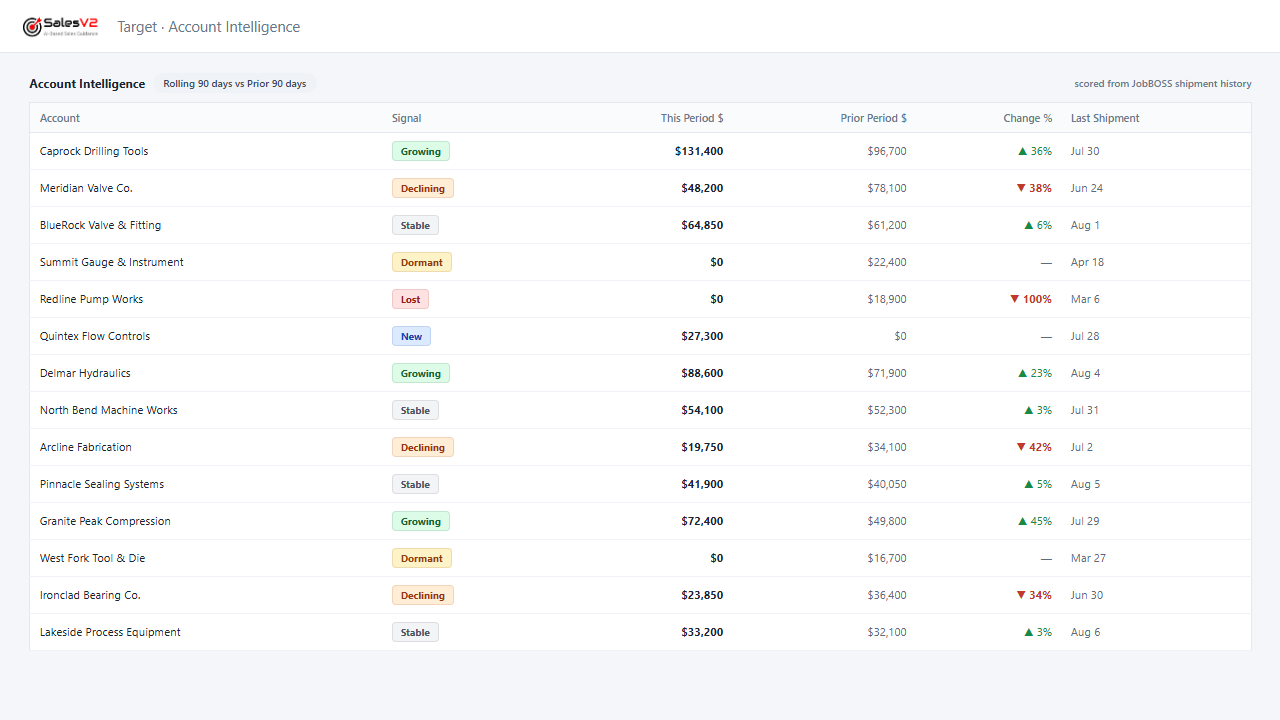Sort by the Prior Period $ header
The image size is (1280, 720).
pyautogui.click(x=874, y=118)
